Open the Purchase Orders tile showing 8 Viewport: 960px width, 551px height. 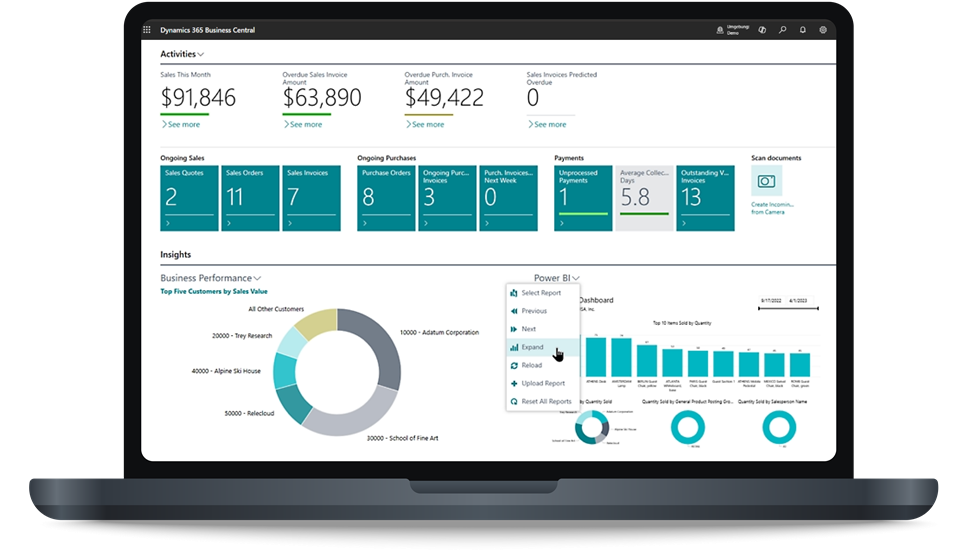click(x=386, y=198)
